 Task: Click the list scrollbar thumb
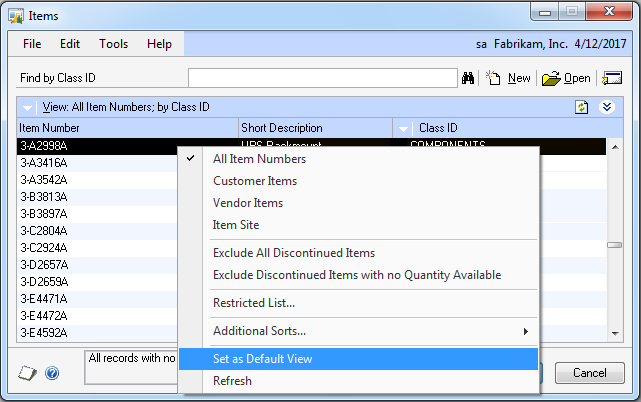(x=614, y=245)
